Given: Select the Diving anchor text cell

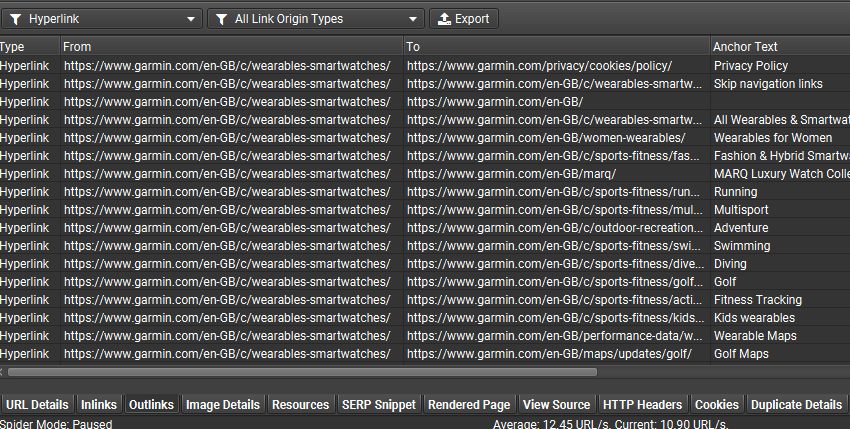Looking at the screenshot, I should 780,264.
